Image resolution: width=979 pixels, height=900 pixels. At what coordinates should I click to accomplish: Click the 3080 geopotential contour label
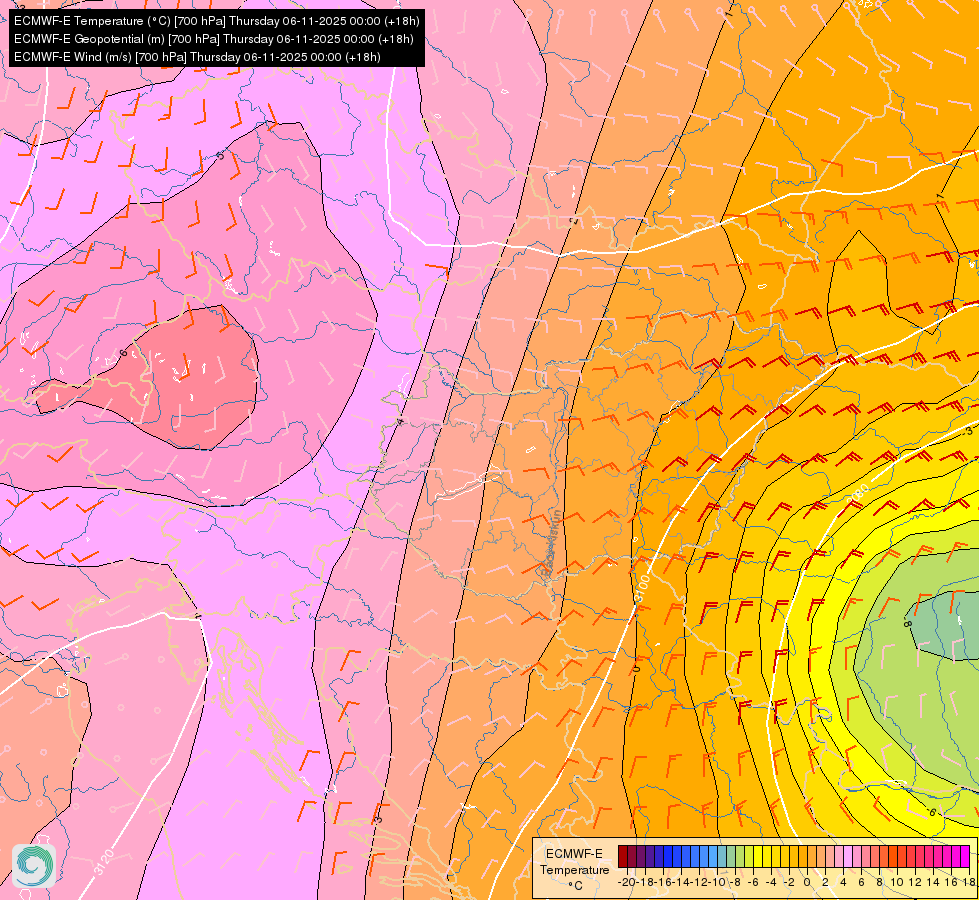(x=857, y=494)
